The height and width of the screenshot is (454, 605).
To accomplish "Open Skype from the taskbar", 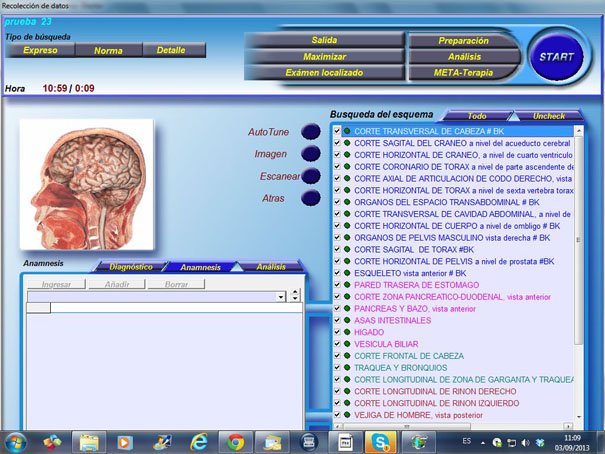I will pos(379,441).
